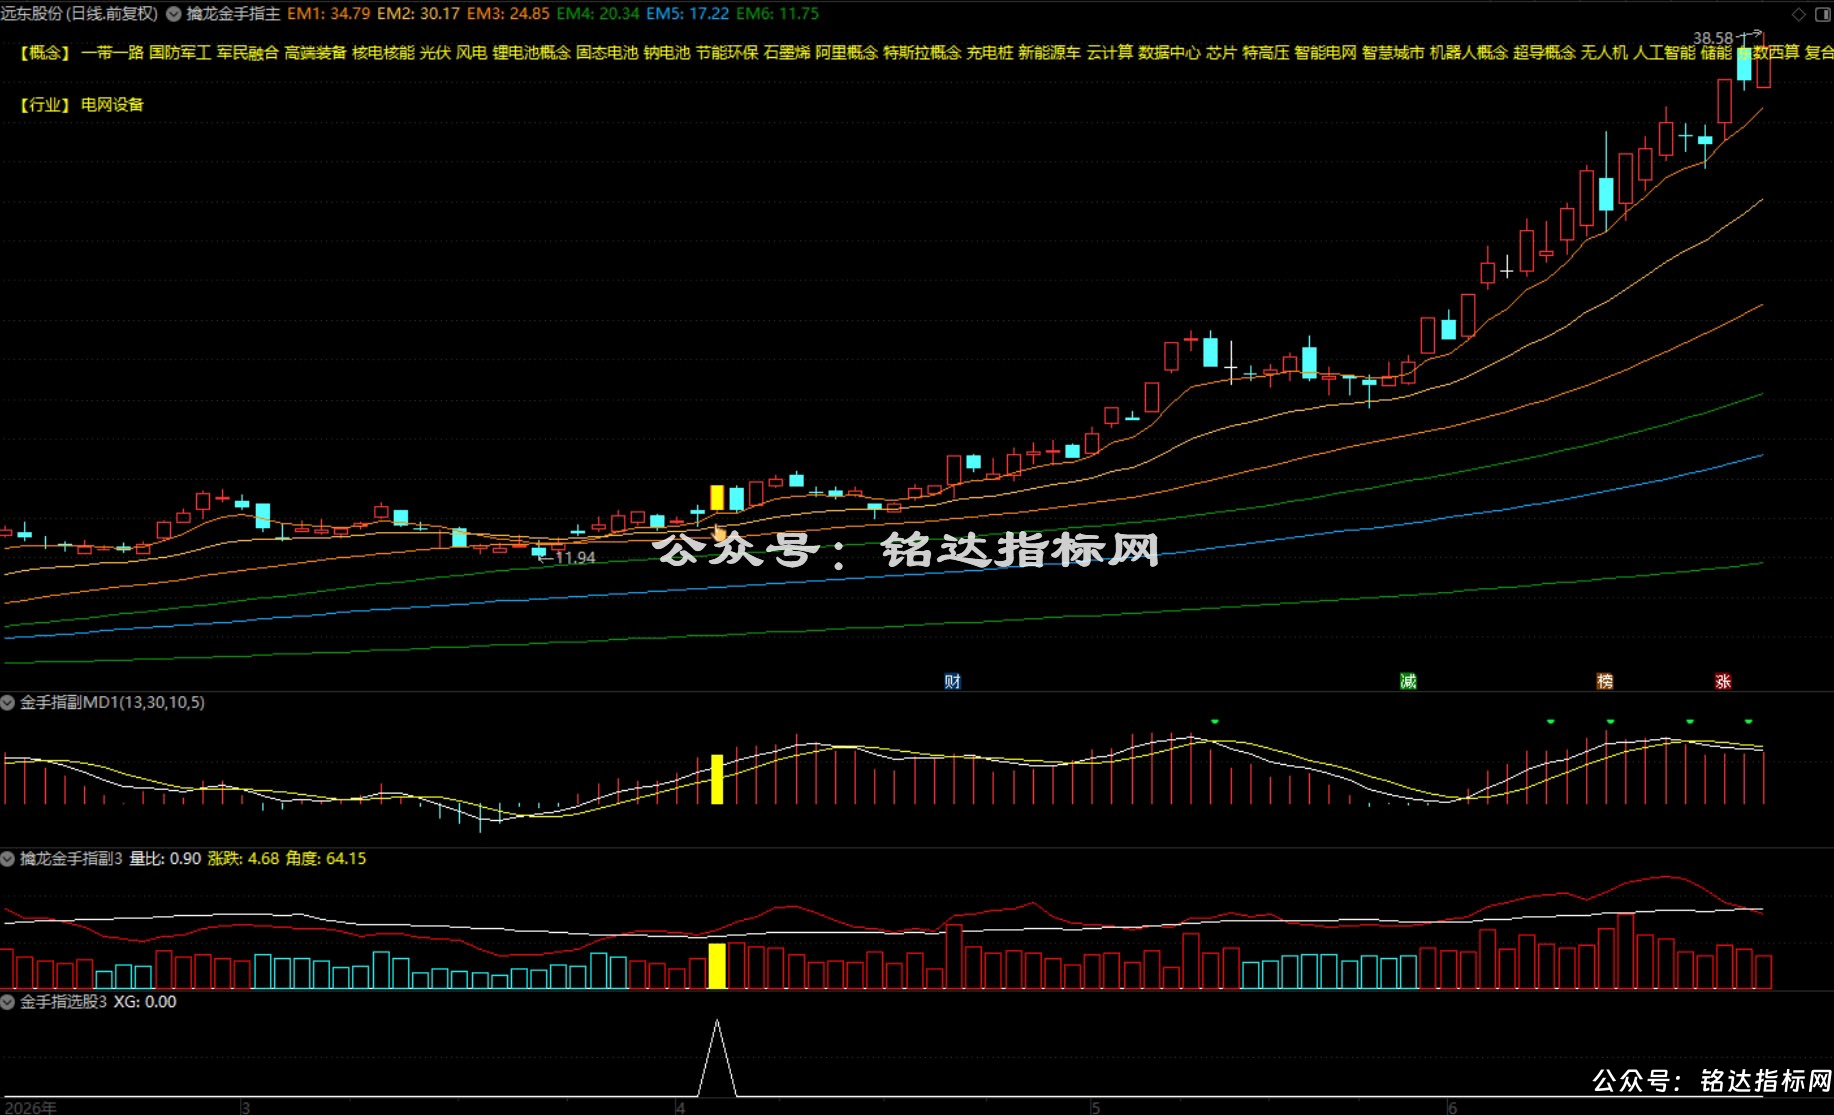
Task: Click the EM5: 17.22 value
Action: [688, 14]
